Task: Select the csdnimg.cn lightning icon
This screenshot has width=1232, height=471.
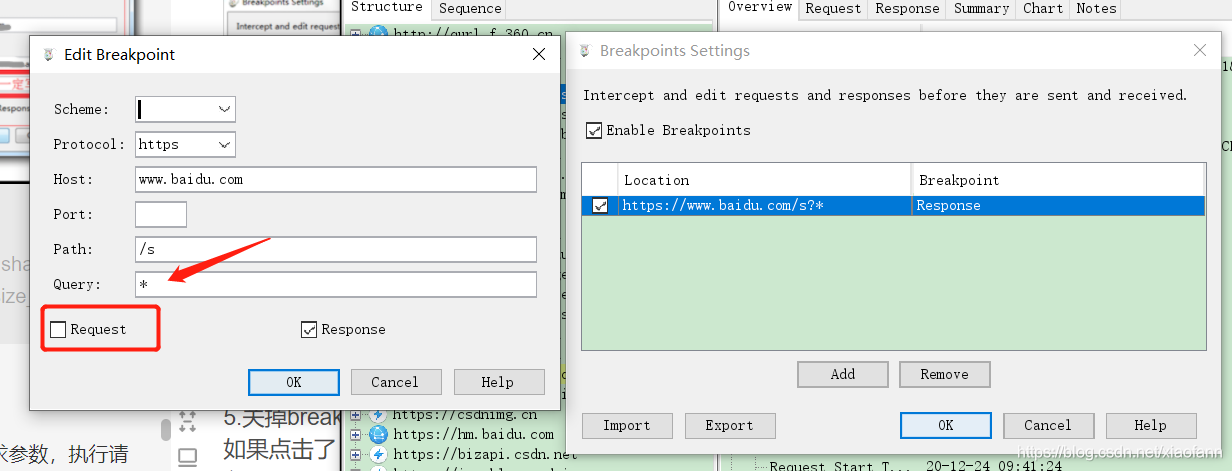Action: 378,415
